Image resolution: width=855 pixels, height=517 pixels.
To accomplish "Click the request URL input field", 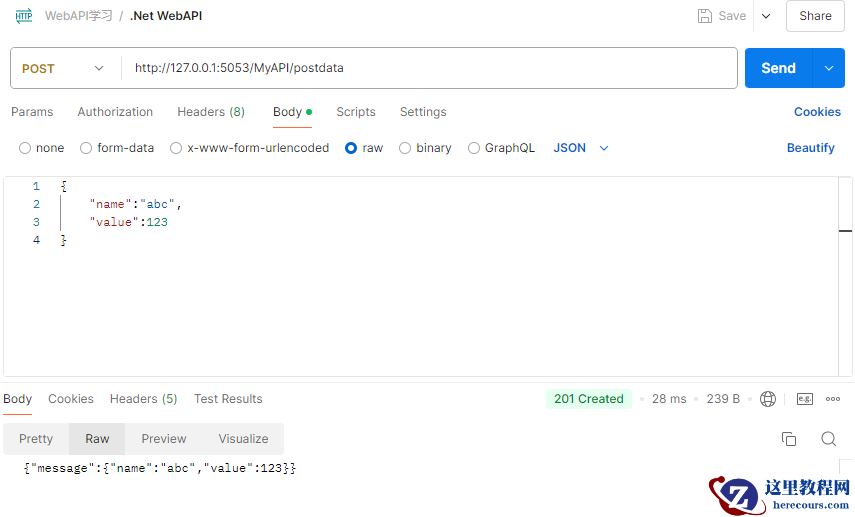I will coord(430,68).
